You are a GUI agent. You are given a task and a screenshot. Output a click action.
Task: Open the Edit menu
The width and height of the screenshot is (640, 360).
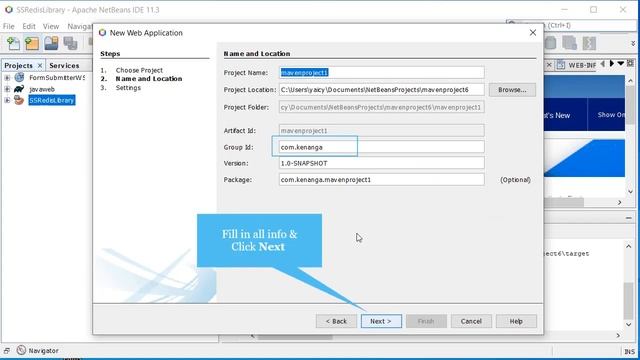29,26
